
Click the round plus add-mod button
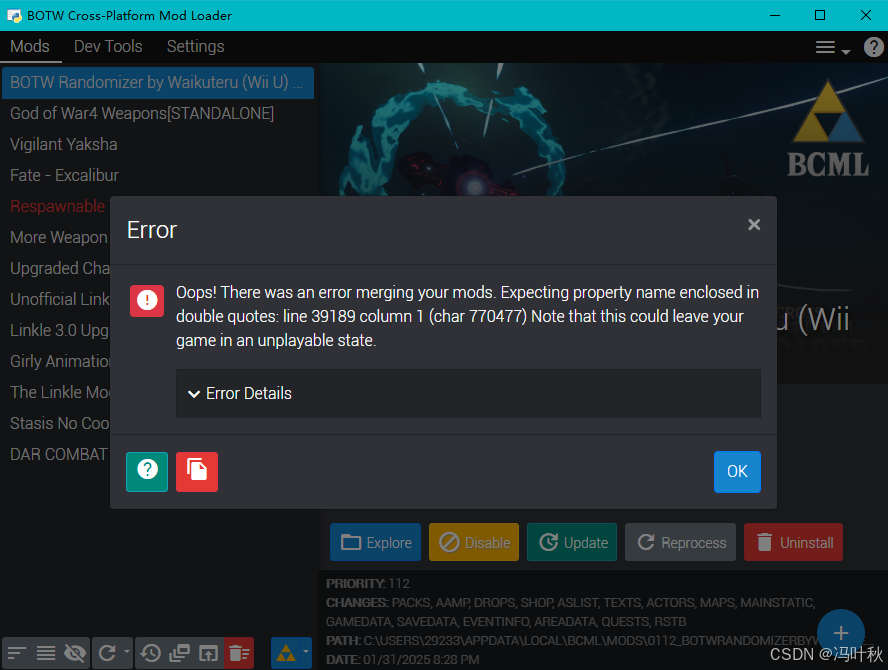(x=840, y=633)
